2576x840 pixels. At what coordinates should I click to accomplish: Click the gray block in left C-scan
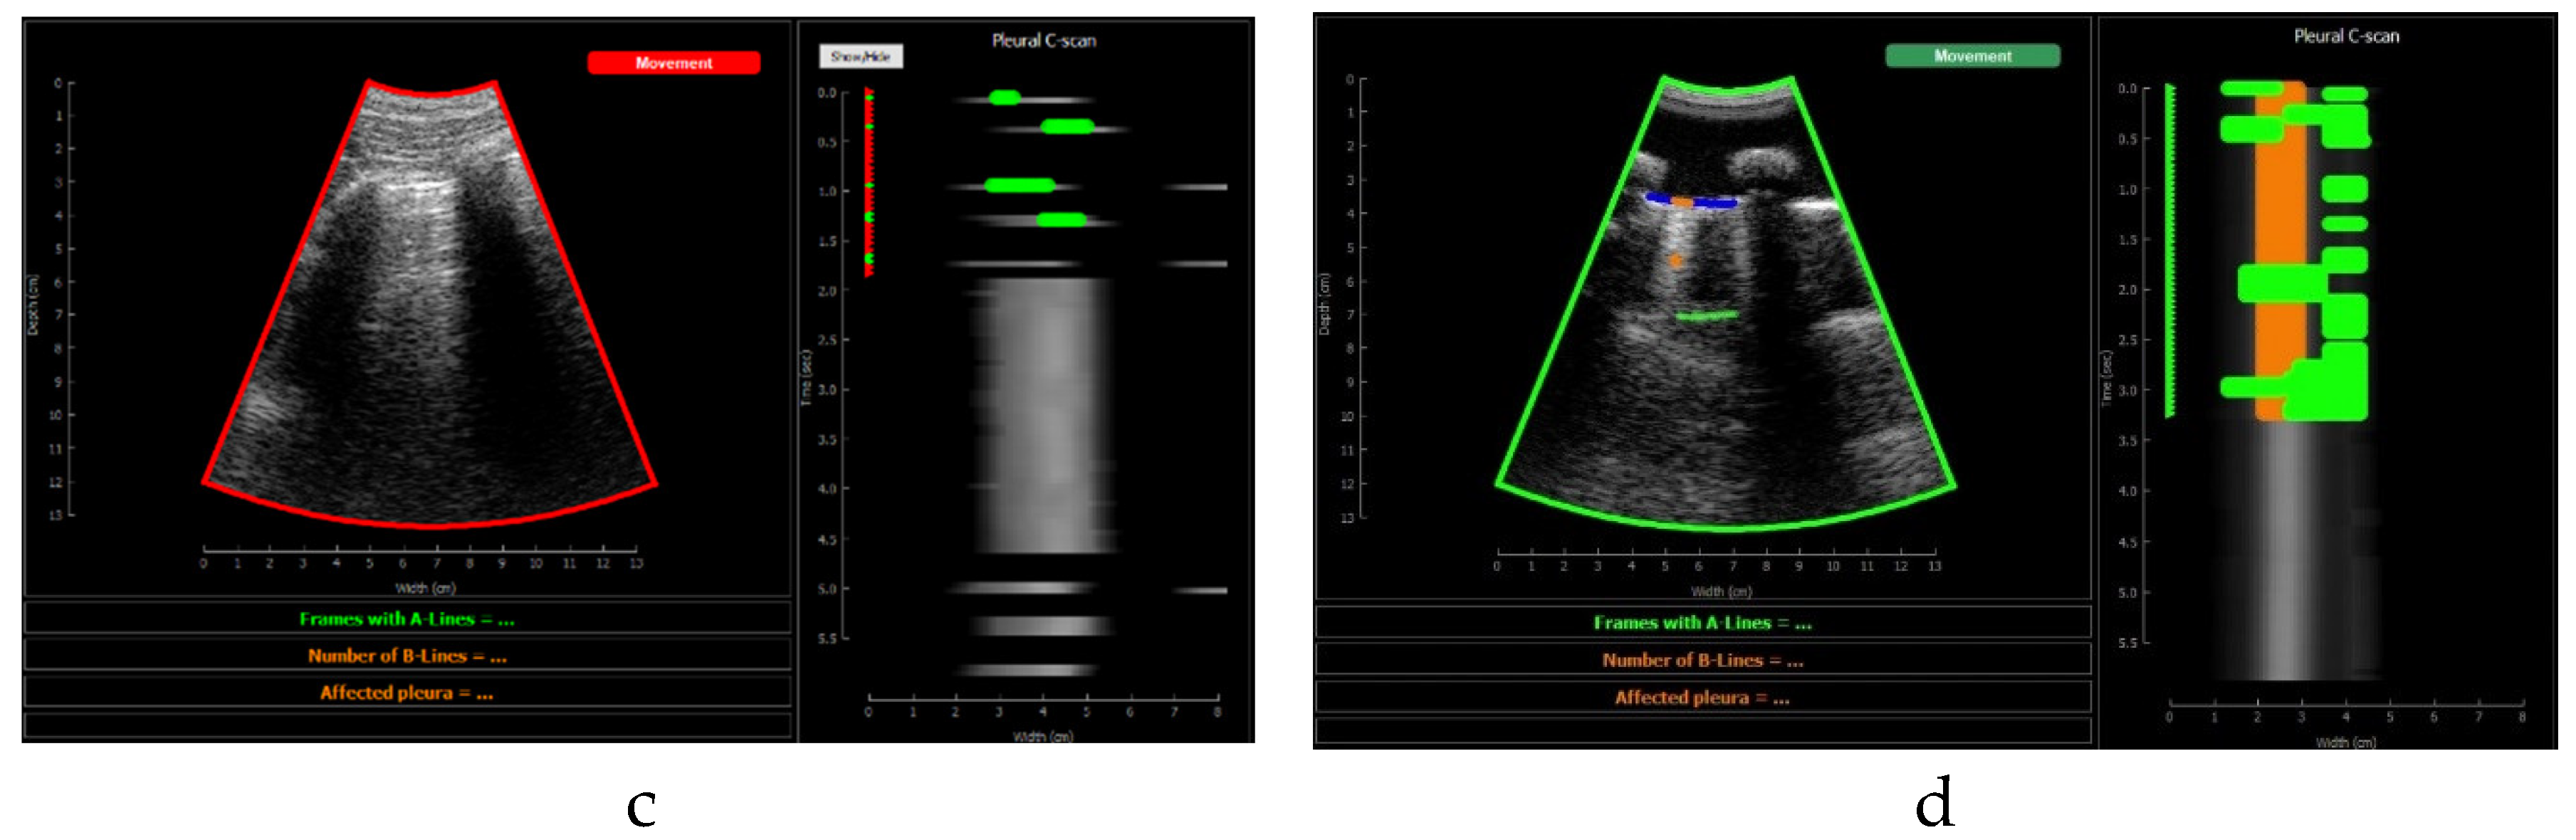pyautogui.click(x=1042, y=415)
